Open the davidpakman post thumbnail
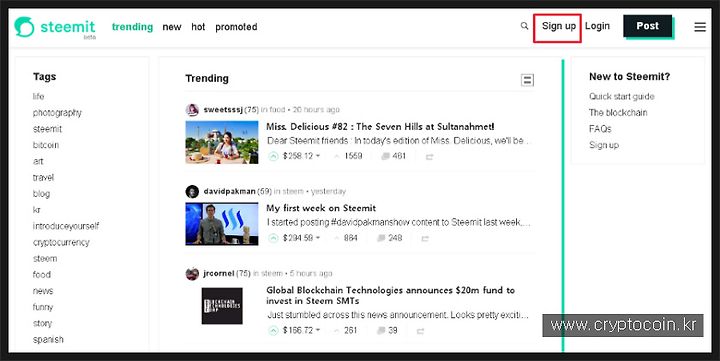 click(222, 224)
